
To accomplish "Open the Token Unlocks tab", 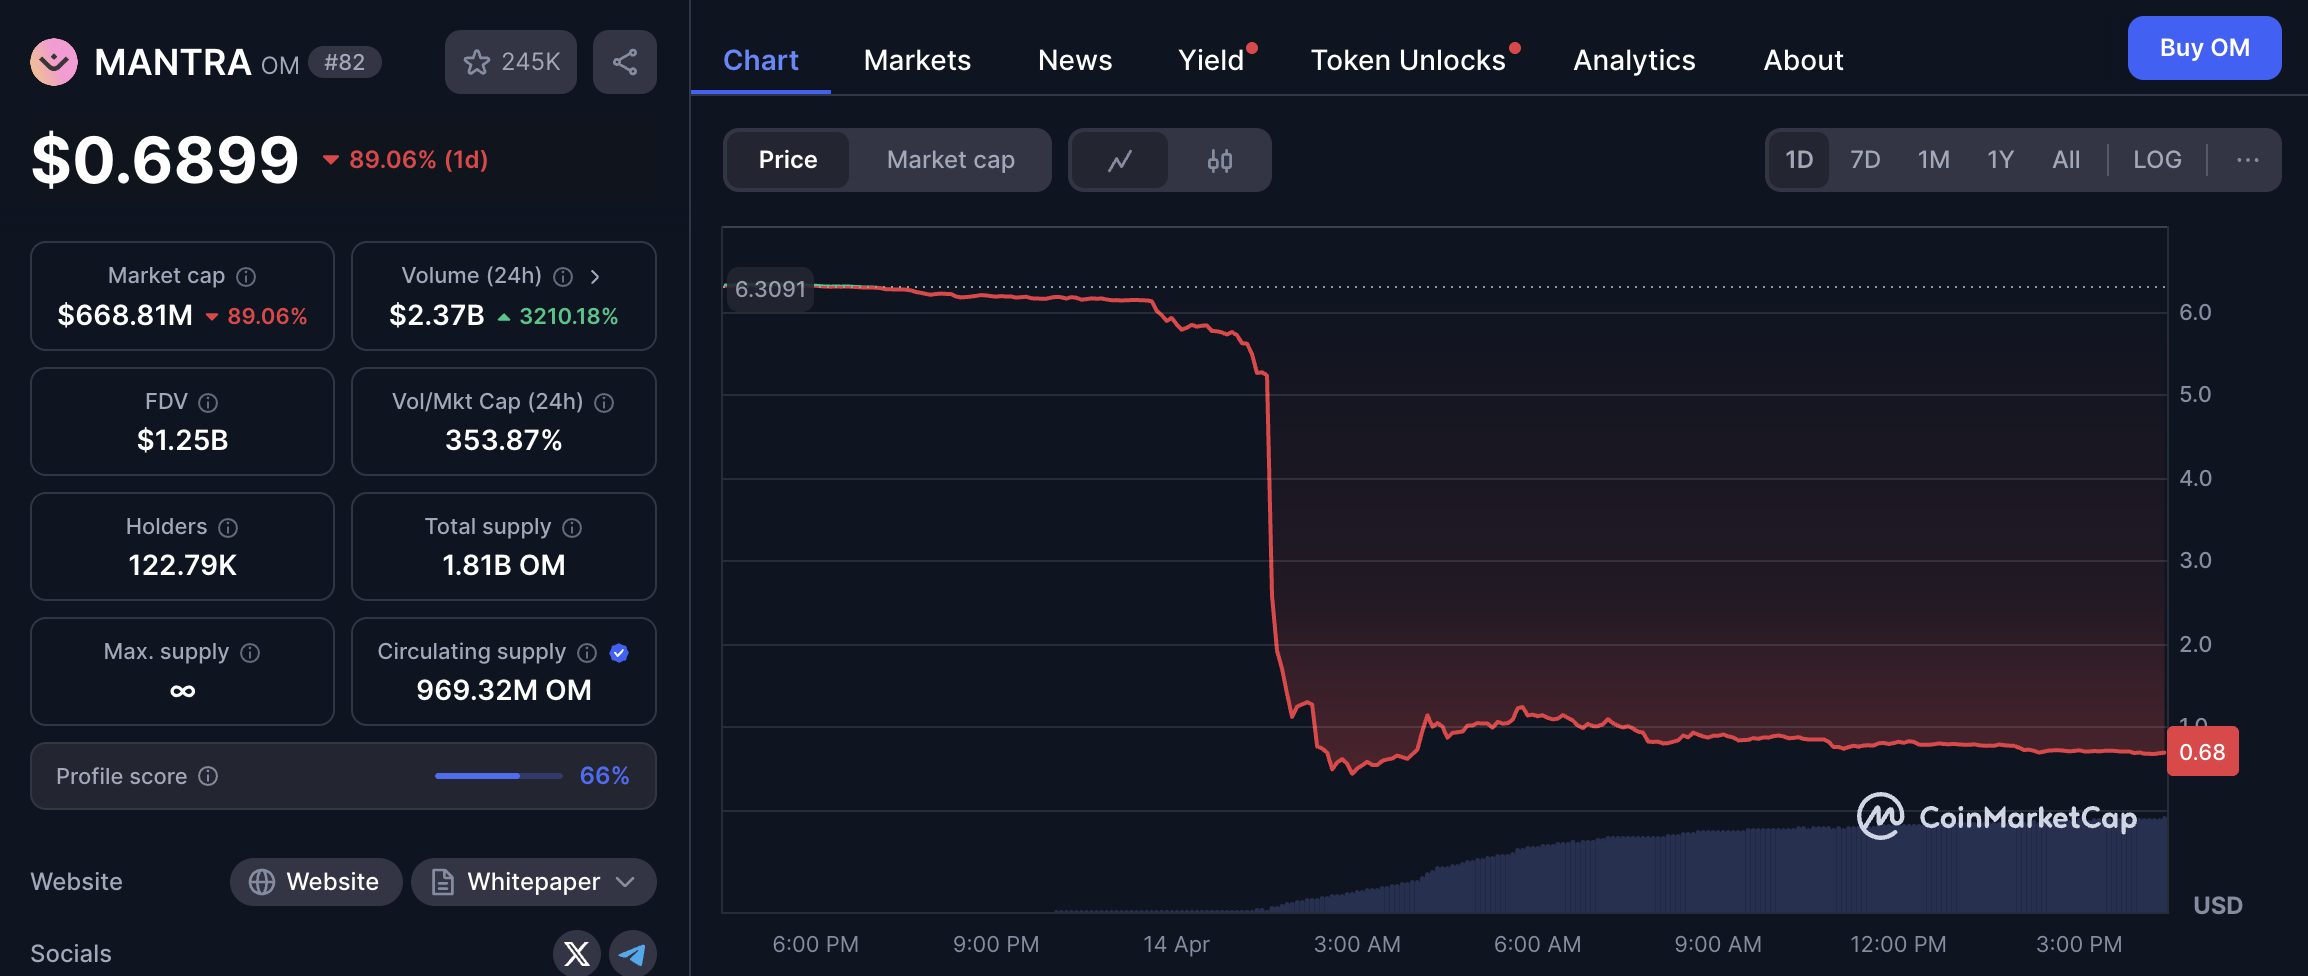I will [1407, 61].
